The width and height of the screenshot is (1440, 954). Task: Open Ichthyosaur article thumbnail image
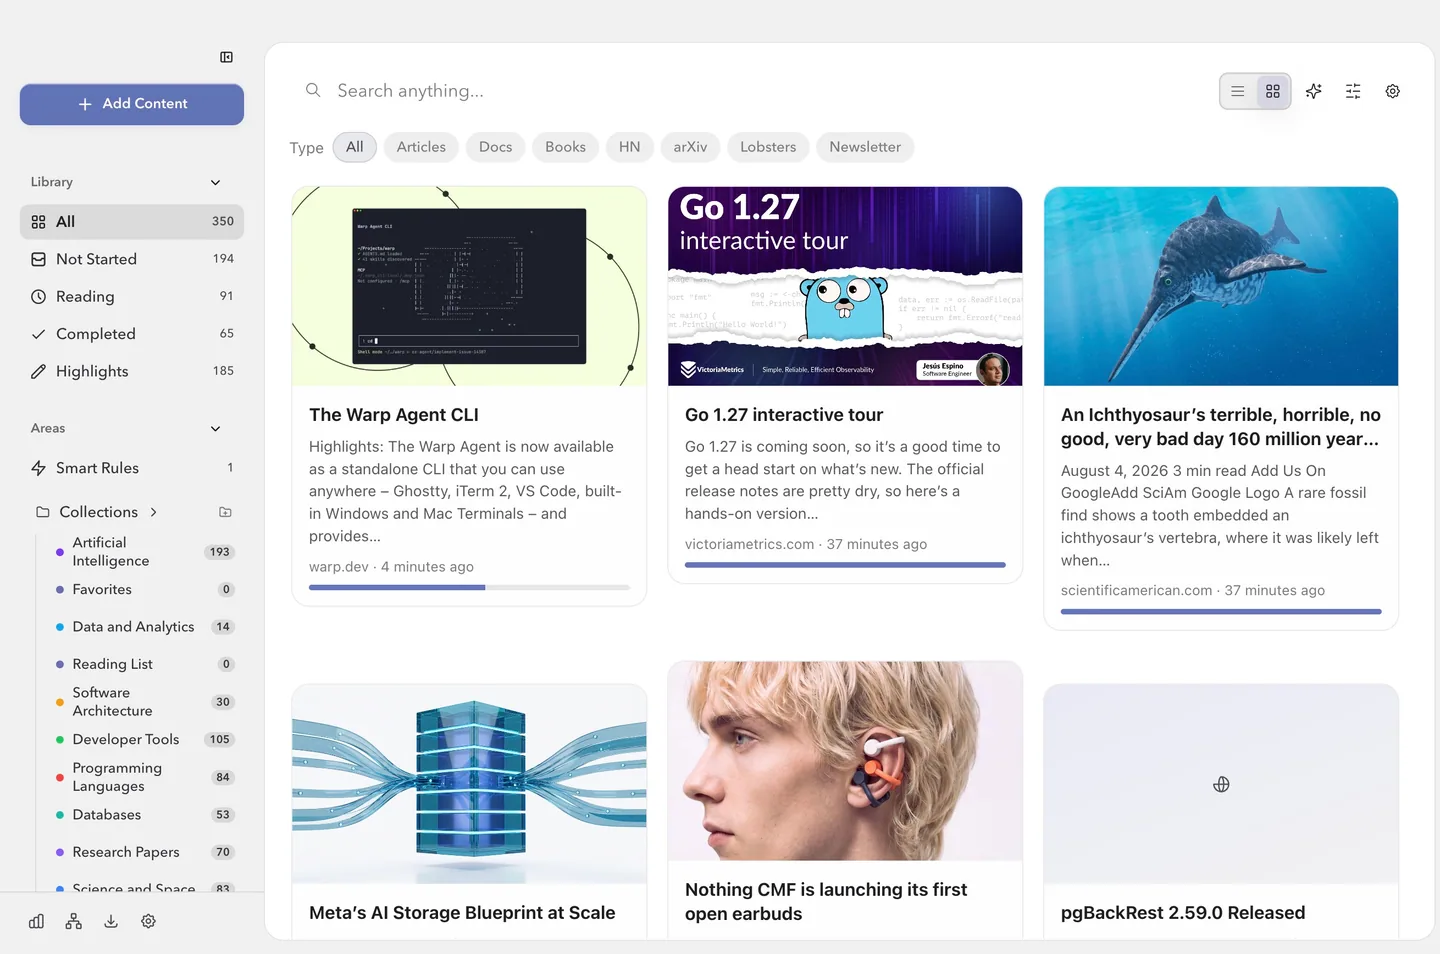point(1221,286)
